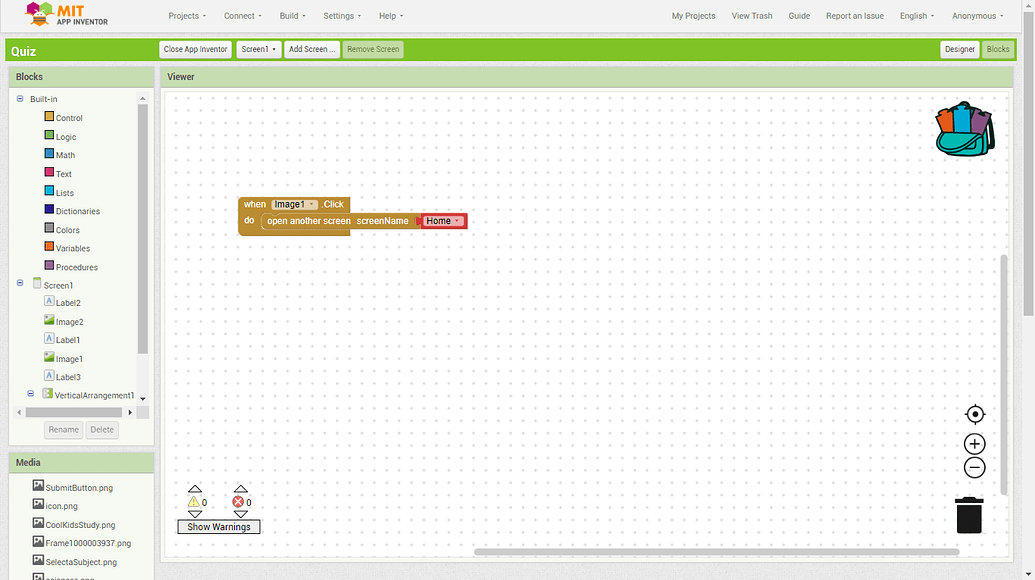The image size is (1035, 580).
Task: Click the Add Screen button
Action: click(x=311, y=48)
